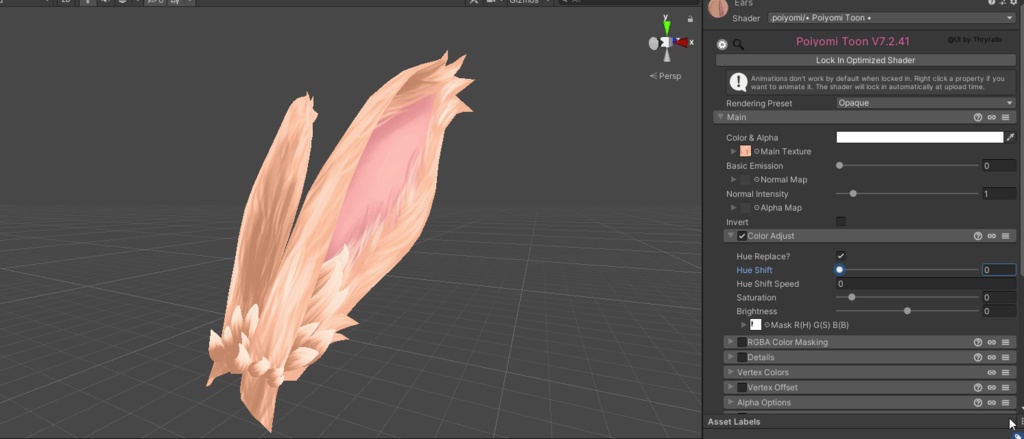Image resolution: width=1024 pixels, height=439 pixels.
Task: Toggle scene gizmo rotation lock icon
Action: (x=690, y=19)
